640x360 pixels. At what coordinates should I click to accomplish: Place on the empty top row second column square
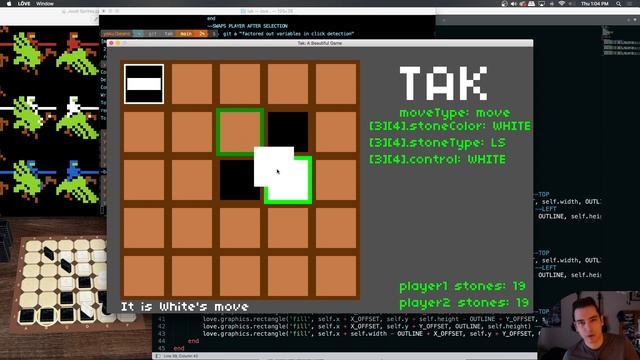tap(192, 84)
